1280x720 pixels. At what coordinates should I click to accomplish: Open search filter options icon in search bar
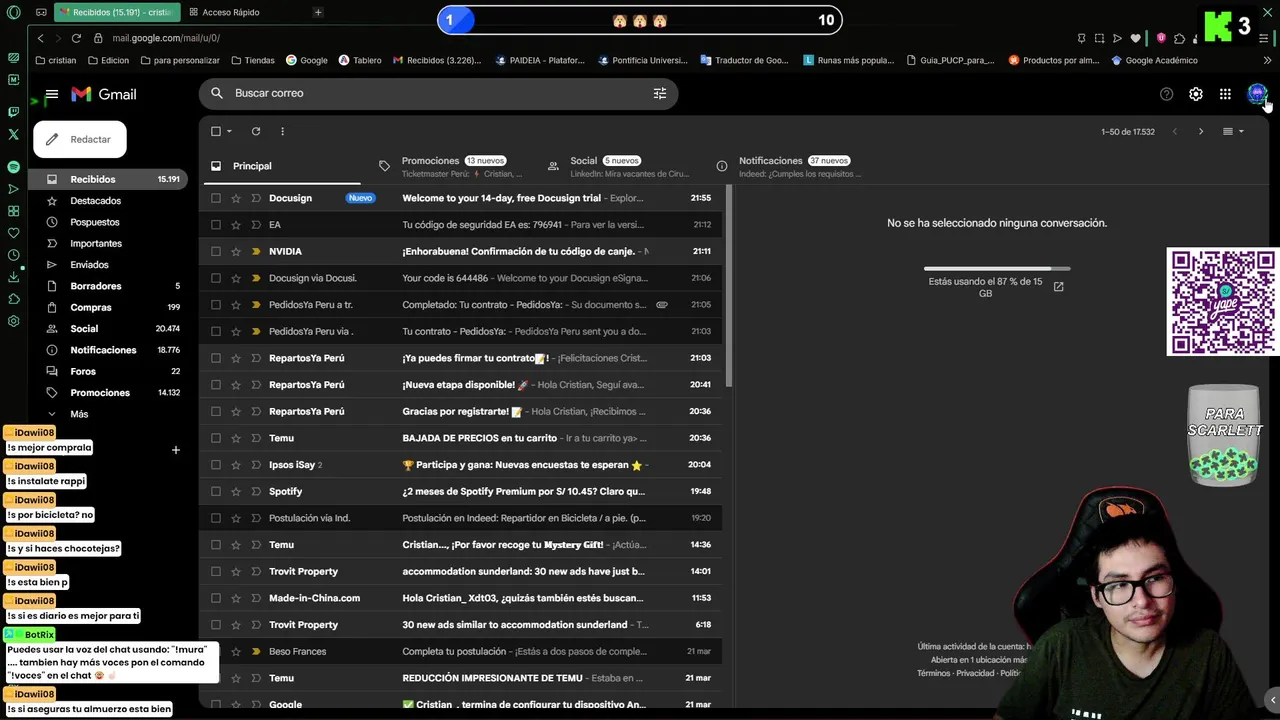660,93
